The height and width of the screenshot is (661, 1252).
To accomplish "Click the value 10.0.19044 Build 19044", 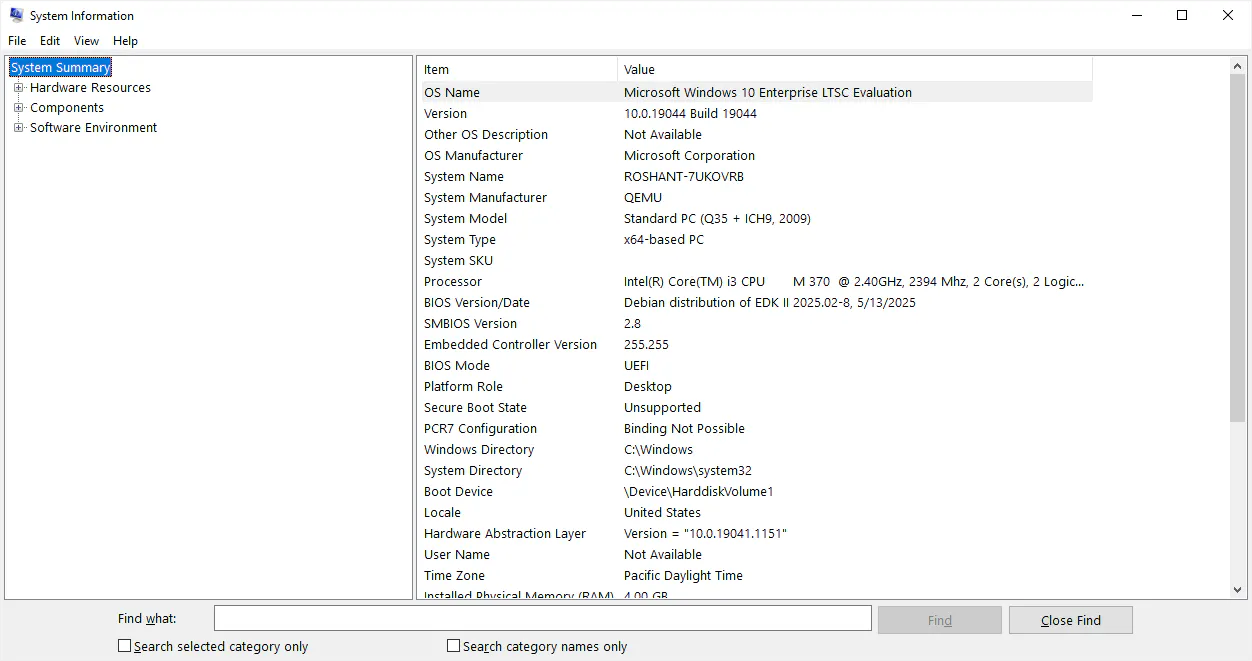I will [690, 113].
